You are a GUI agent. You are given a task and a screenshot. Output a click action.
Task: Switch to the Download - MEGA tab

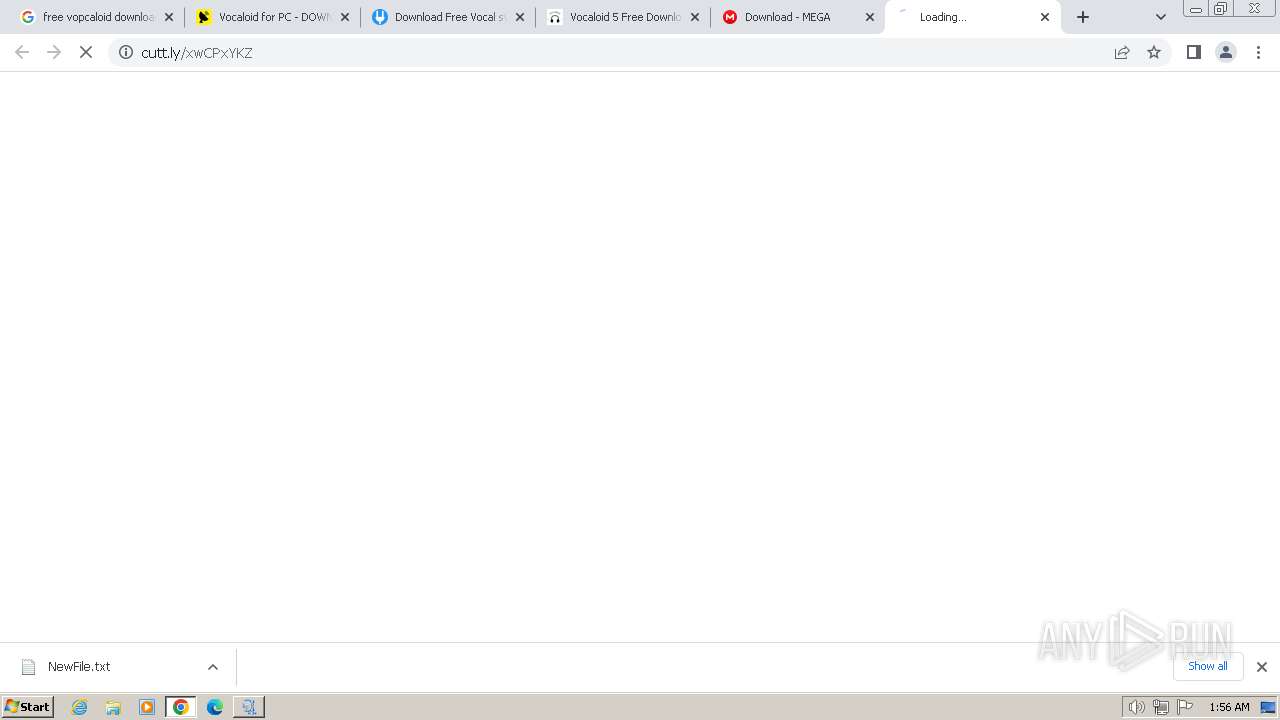[x=798, y=17]
